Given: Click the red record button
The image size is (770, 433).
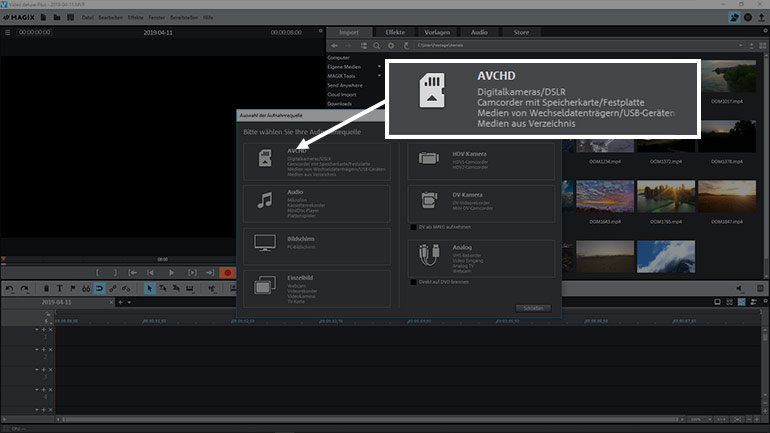Looking at the screenshot, I should [x=227, y=272].
